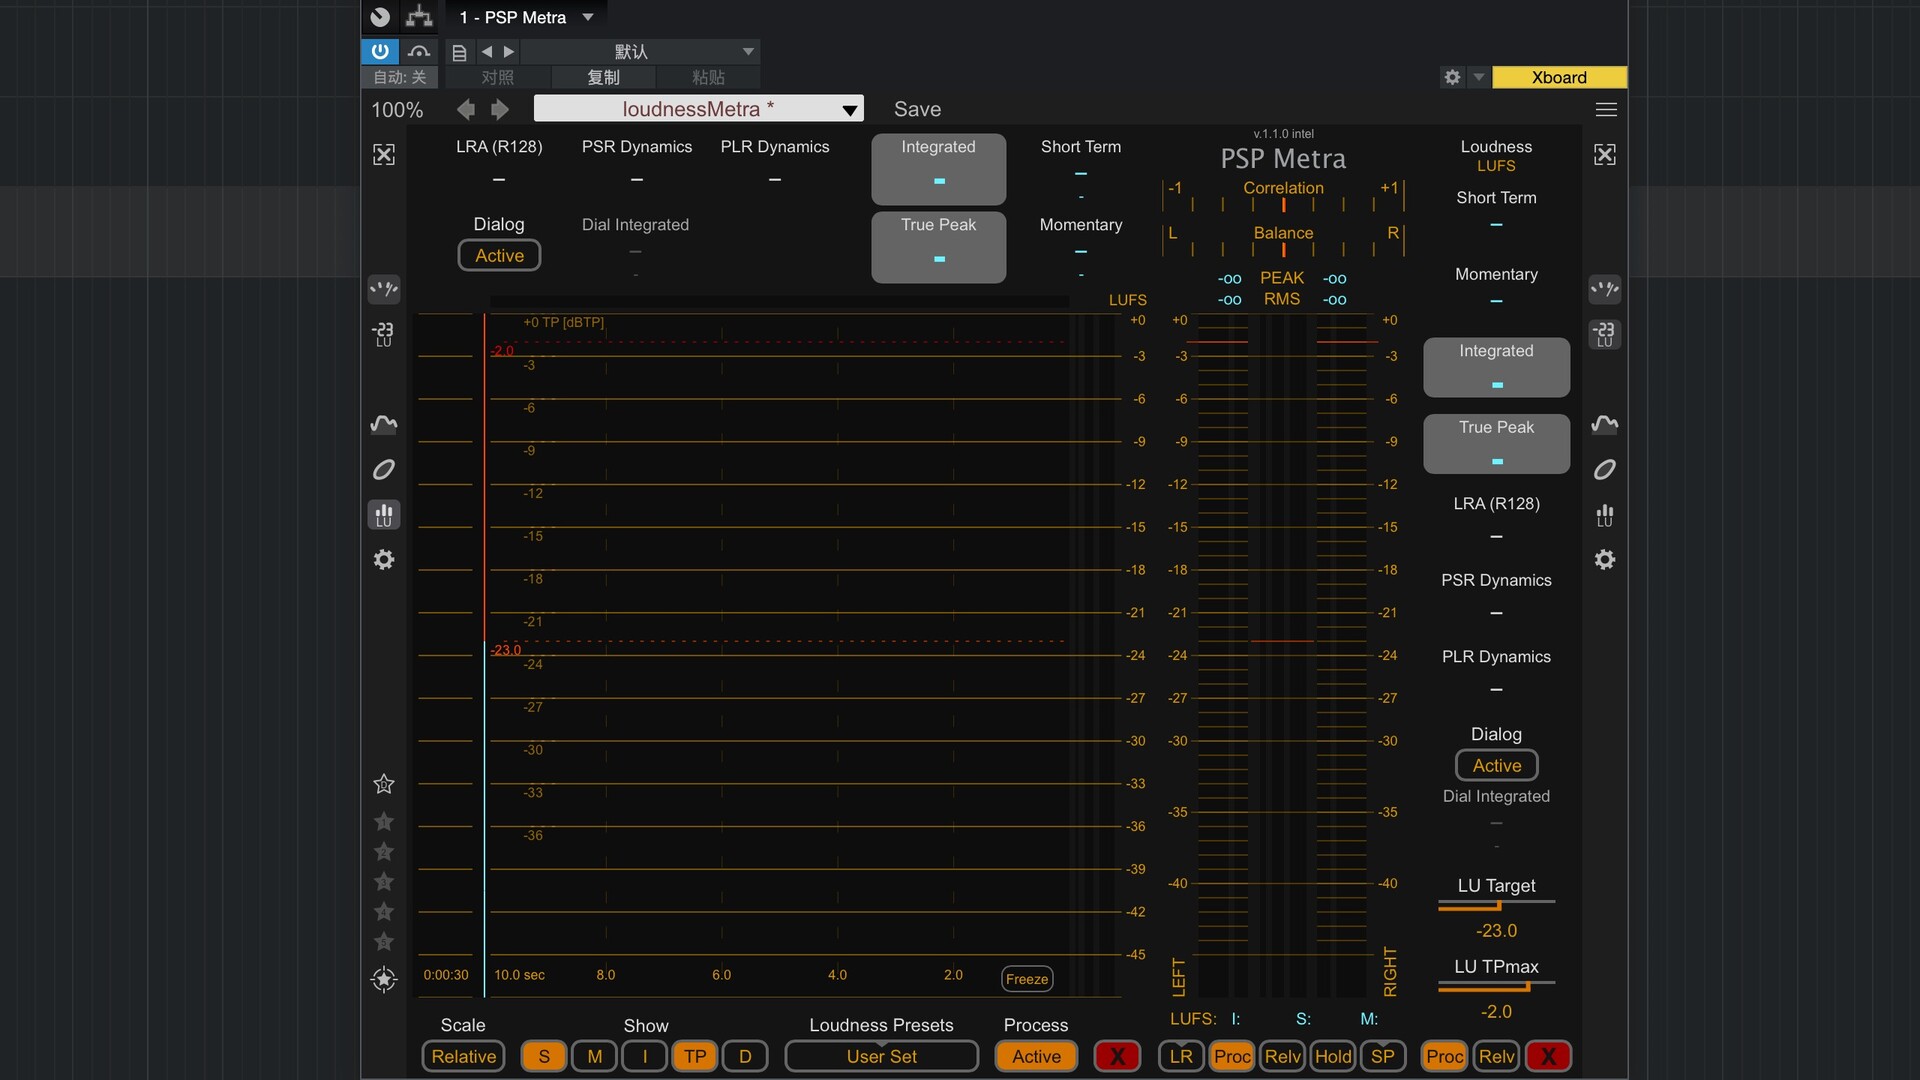Toggle the TP show button
This screenshot has height=1080, width=1920.
(x=695, y=1056)
